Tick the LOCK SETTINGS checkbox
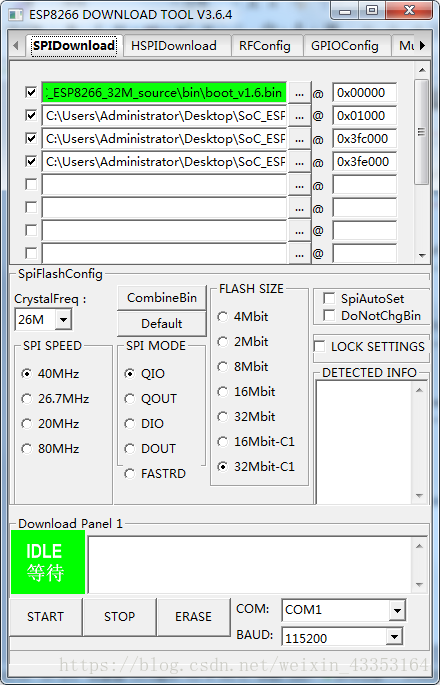The height and width of the screenshot is (685, 440). click(x=319, y=346)
